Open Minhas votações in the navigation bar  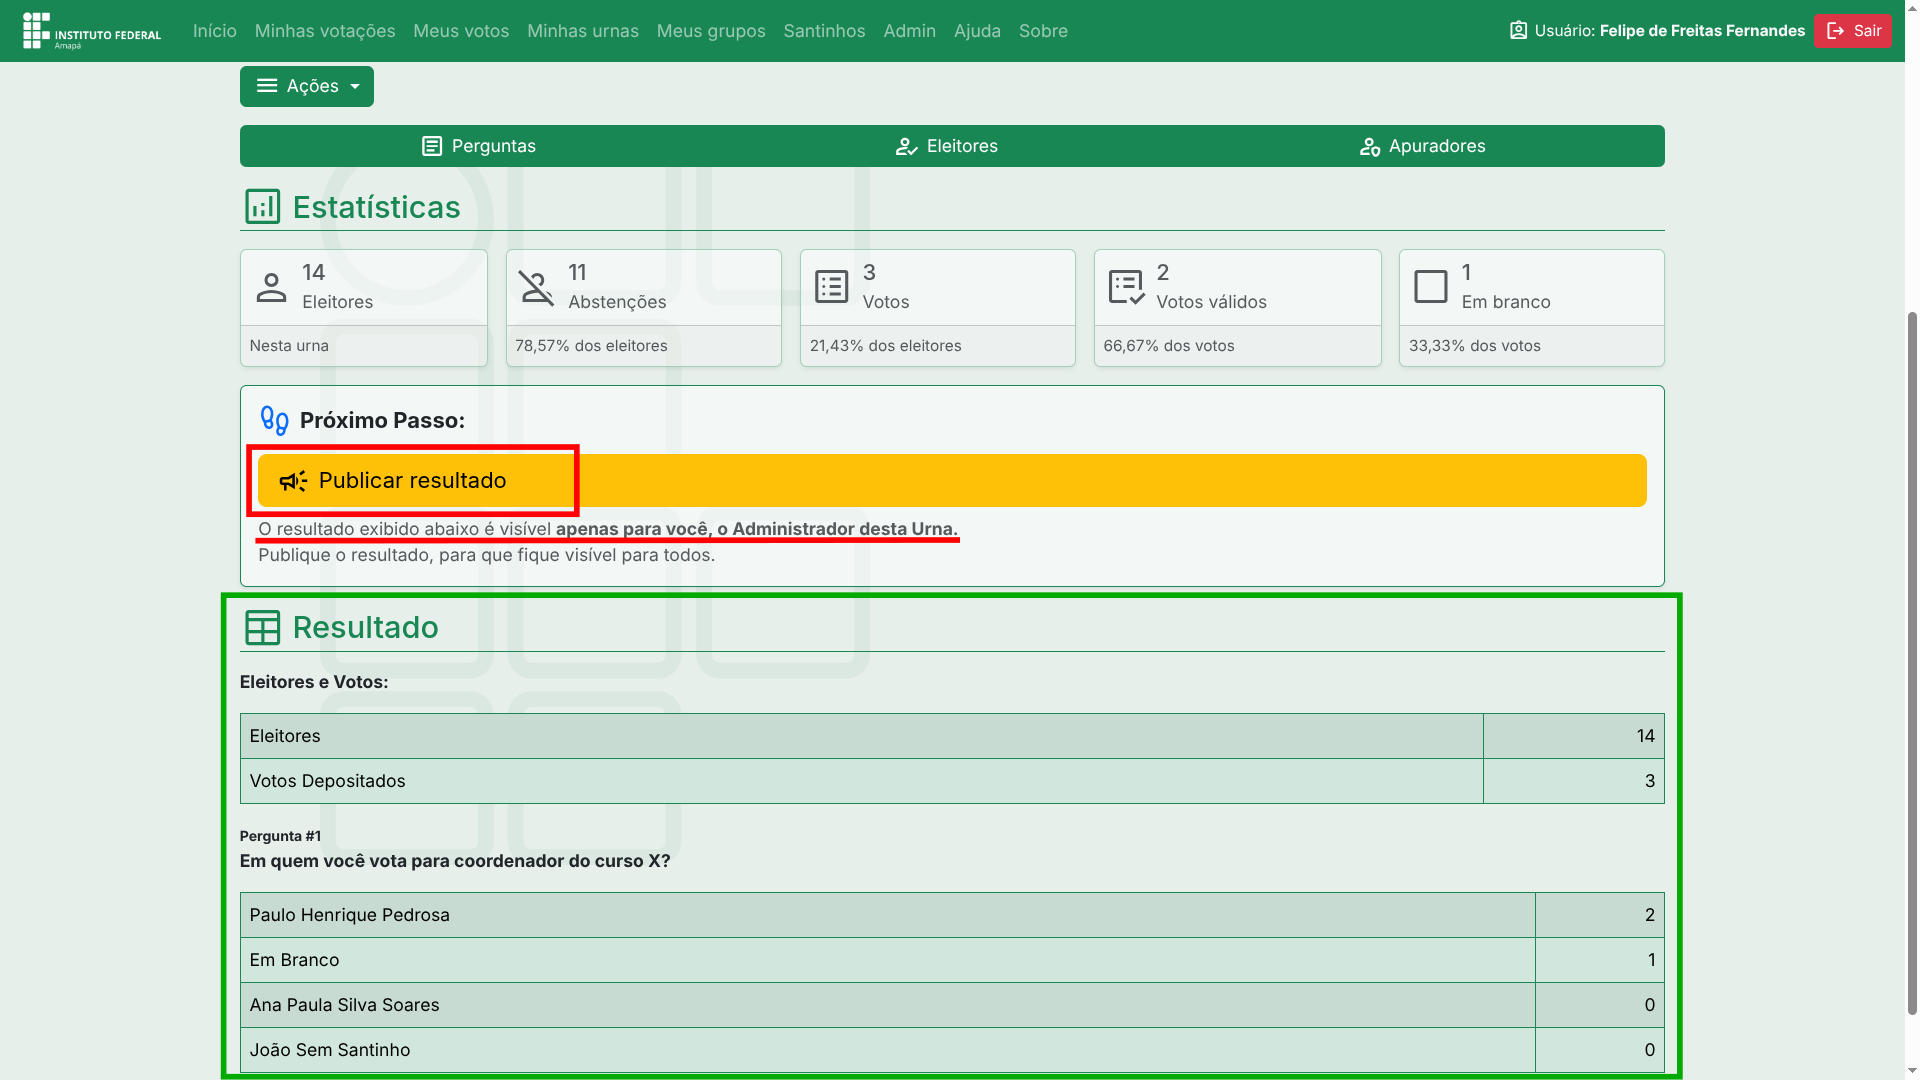[325, 31]
